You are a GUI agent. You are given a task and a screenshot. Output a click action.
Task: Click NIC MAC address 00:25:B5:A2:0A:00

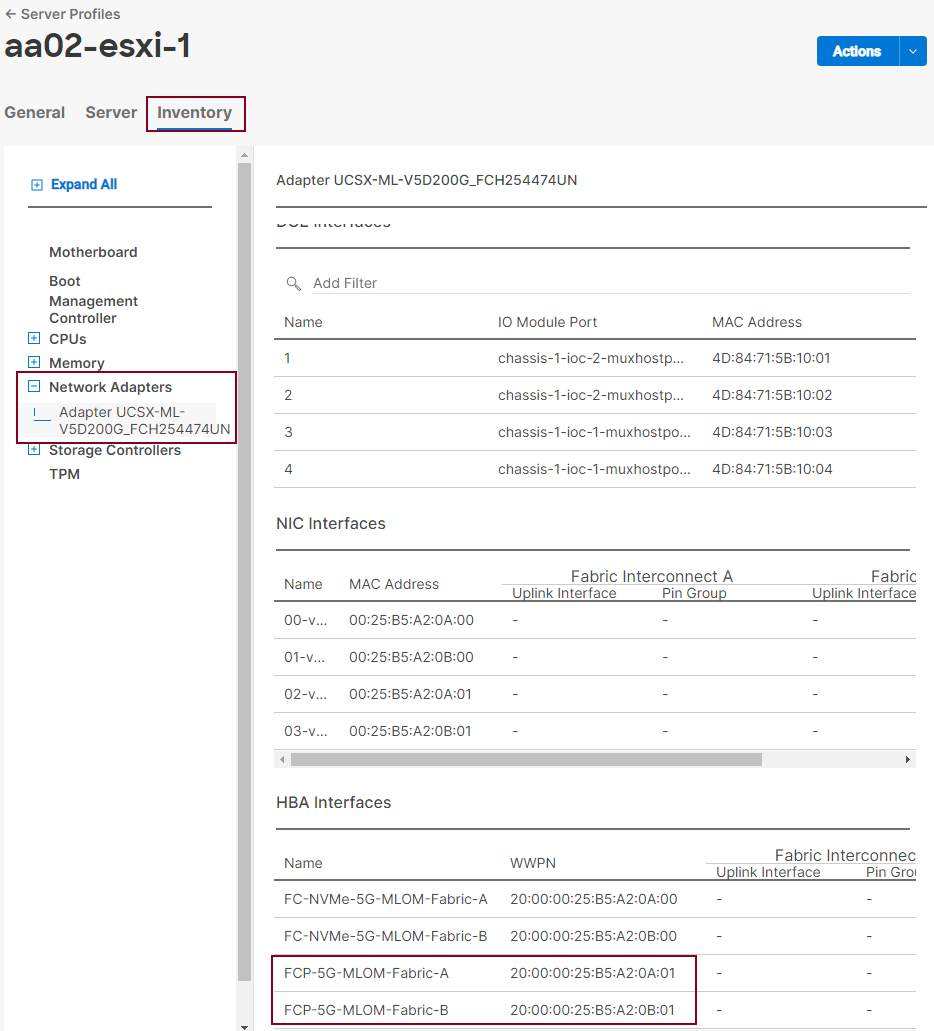[411, 620]
